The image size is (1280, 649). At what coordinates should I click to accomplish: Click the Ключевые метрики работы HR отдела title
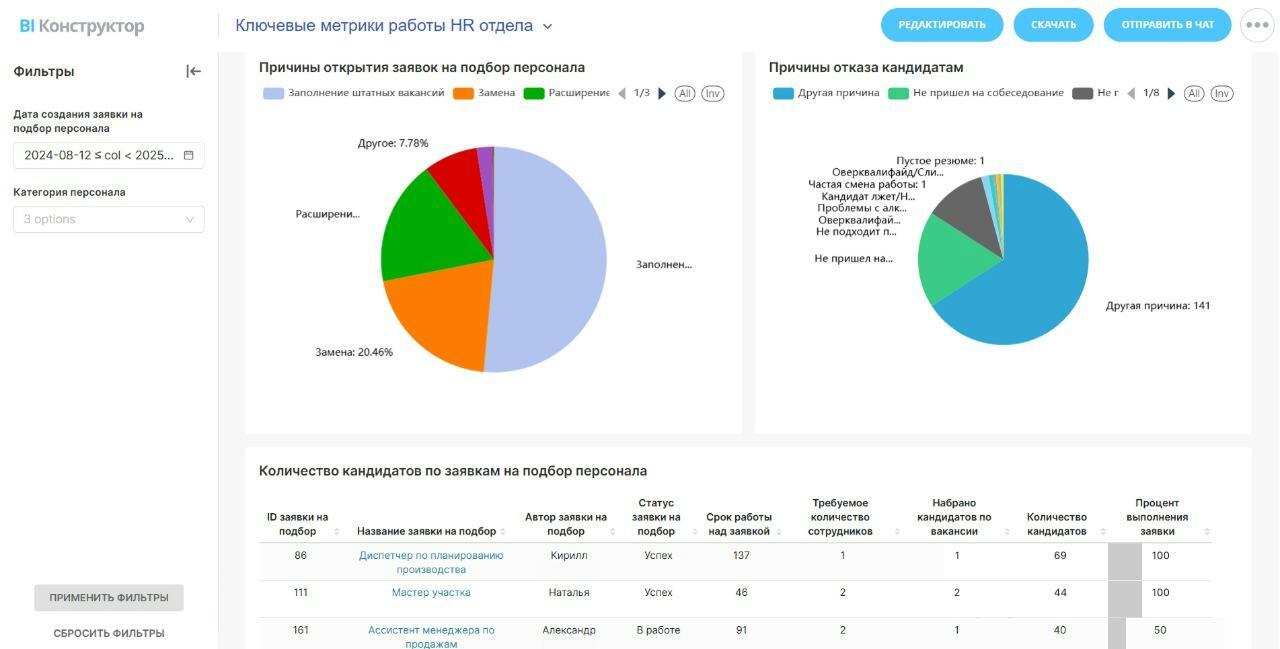[384, 25]
